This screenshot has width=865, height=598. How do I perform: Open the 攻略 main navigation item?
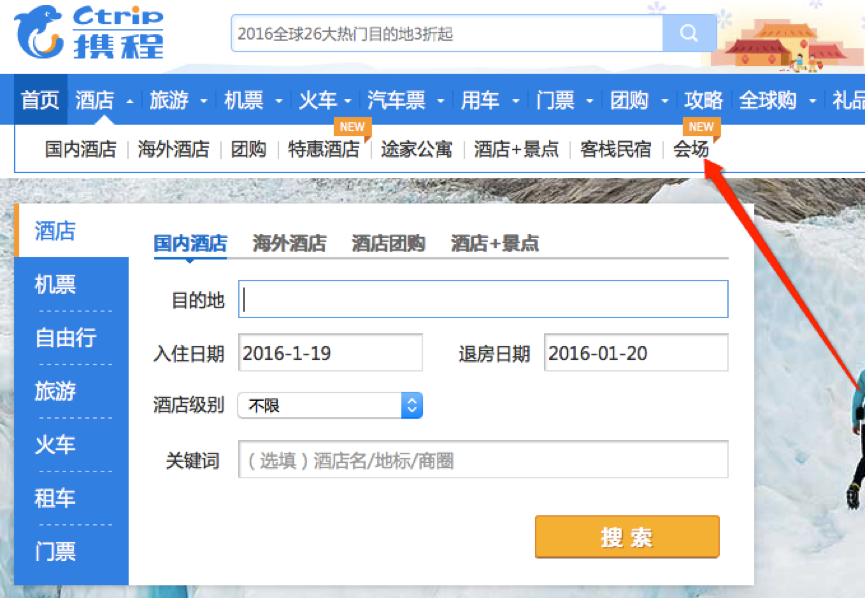[x=703, y=100]
